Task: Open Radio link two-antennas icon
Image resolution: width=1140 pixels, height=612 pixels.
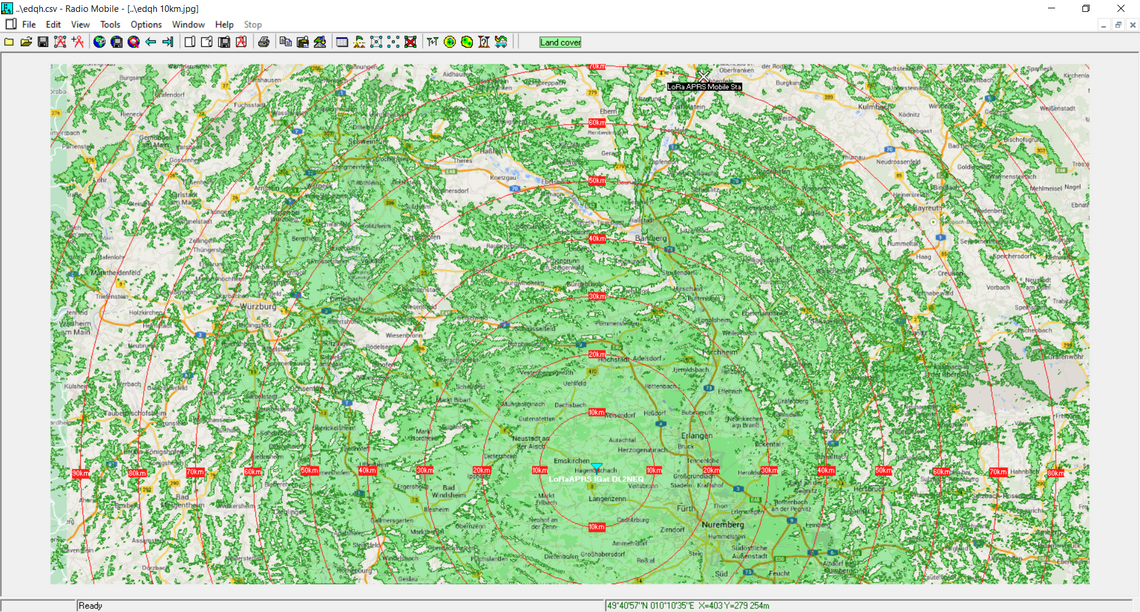Action: coord(433,42)
